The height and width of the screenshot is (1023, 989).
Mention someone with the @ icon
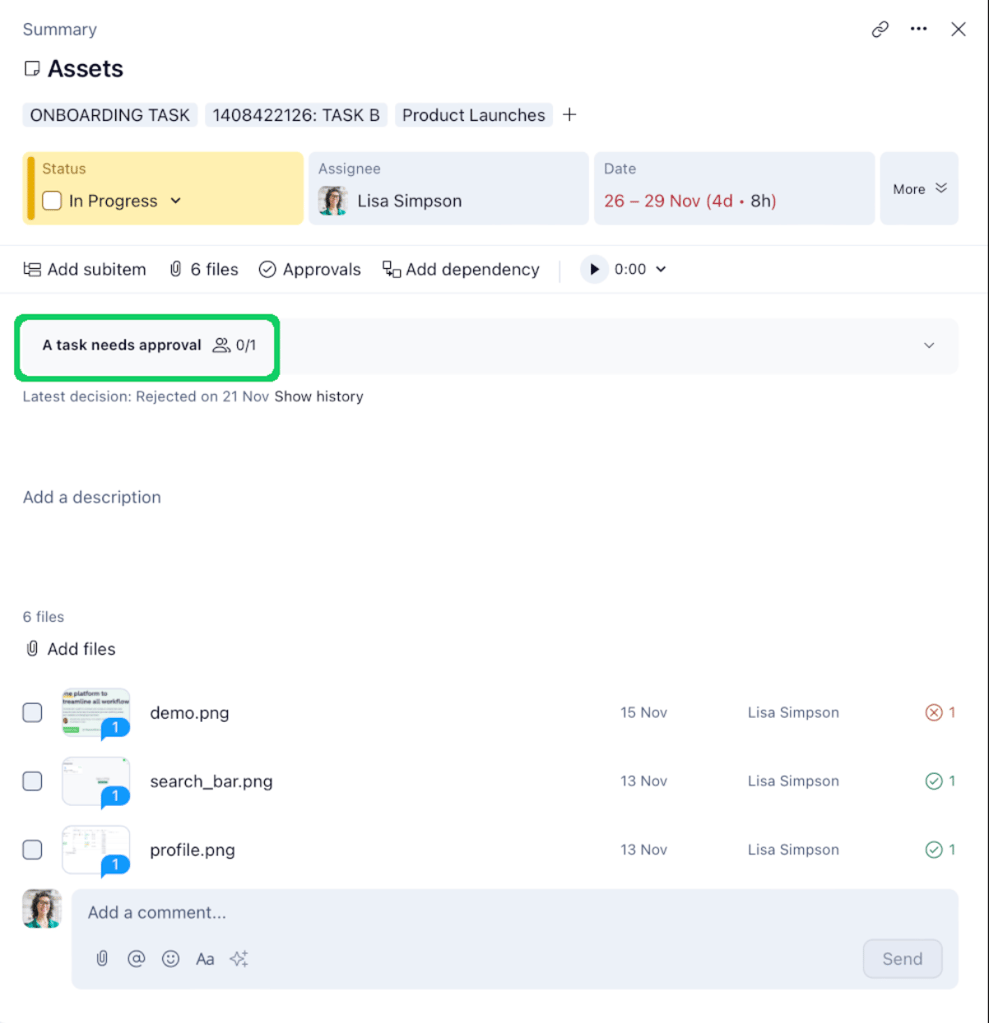[x=136, y=958]
